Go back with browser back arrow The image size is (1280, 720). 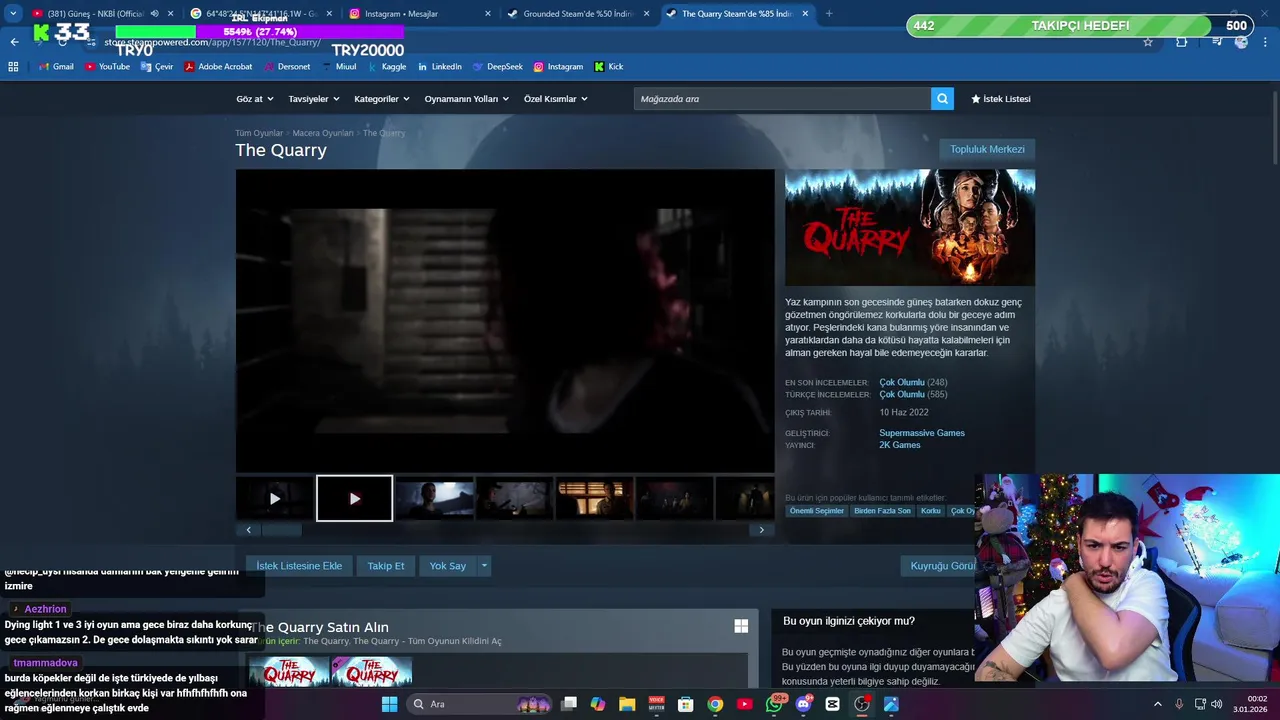point(14,42)
